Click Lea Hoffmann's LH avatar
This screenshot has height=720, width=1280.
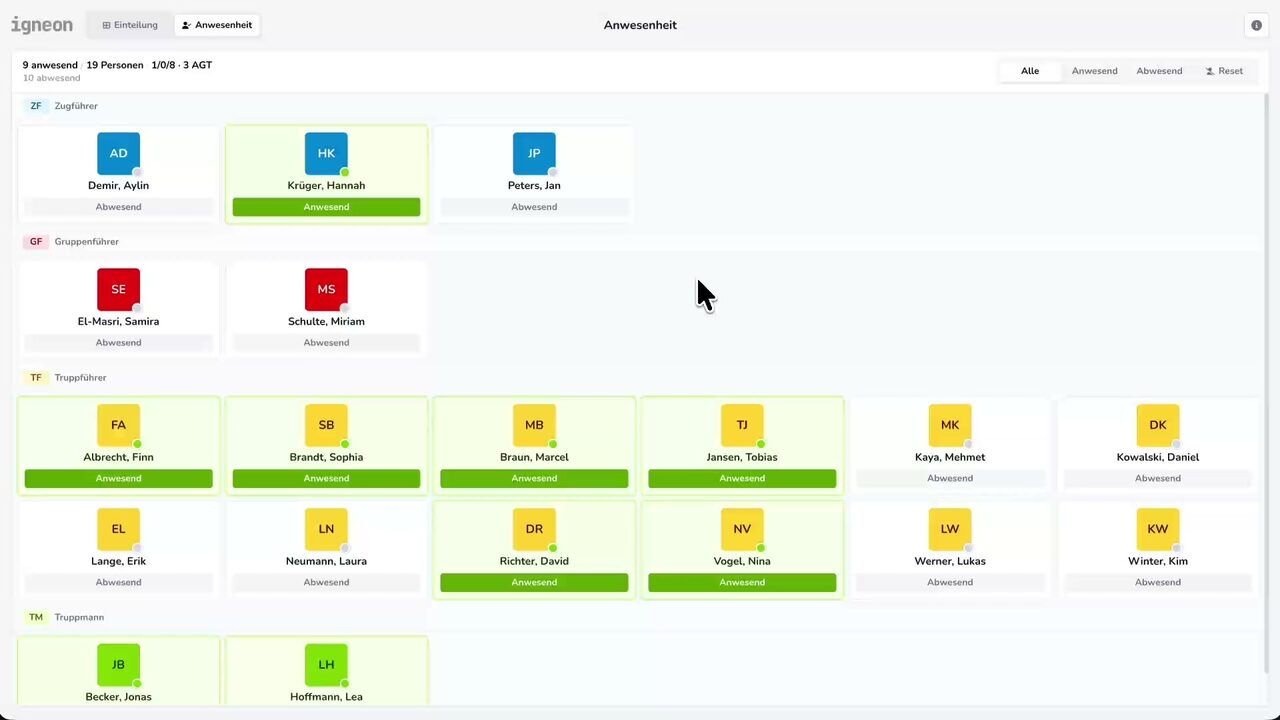coord(326,665)
